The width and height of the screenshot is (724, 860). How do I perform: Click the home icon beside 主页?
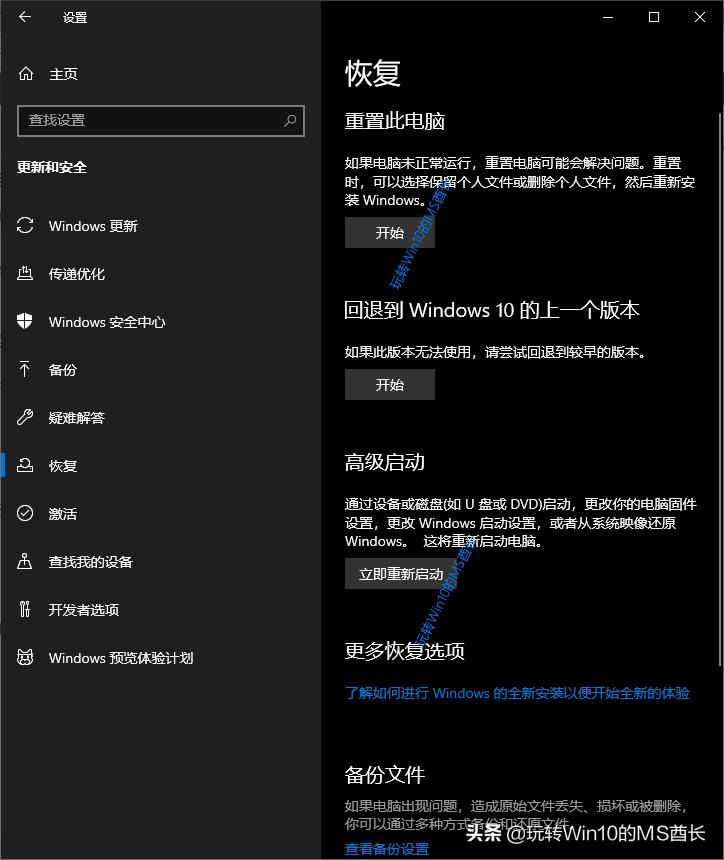[26, 73]
